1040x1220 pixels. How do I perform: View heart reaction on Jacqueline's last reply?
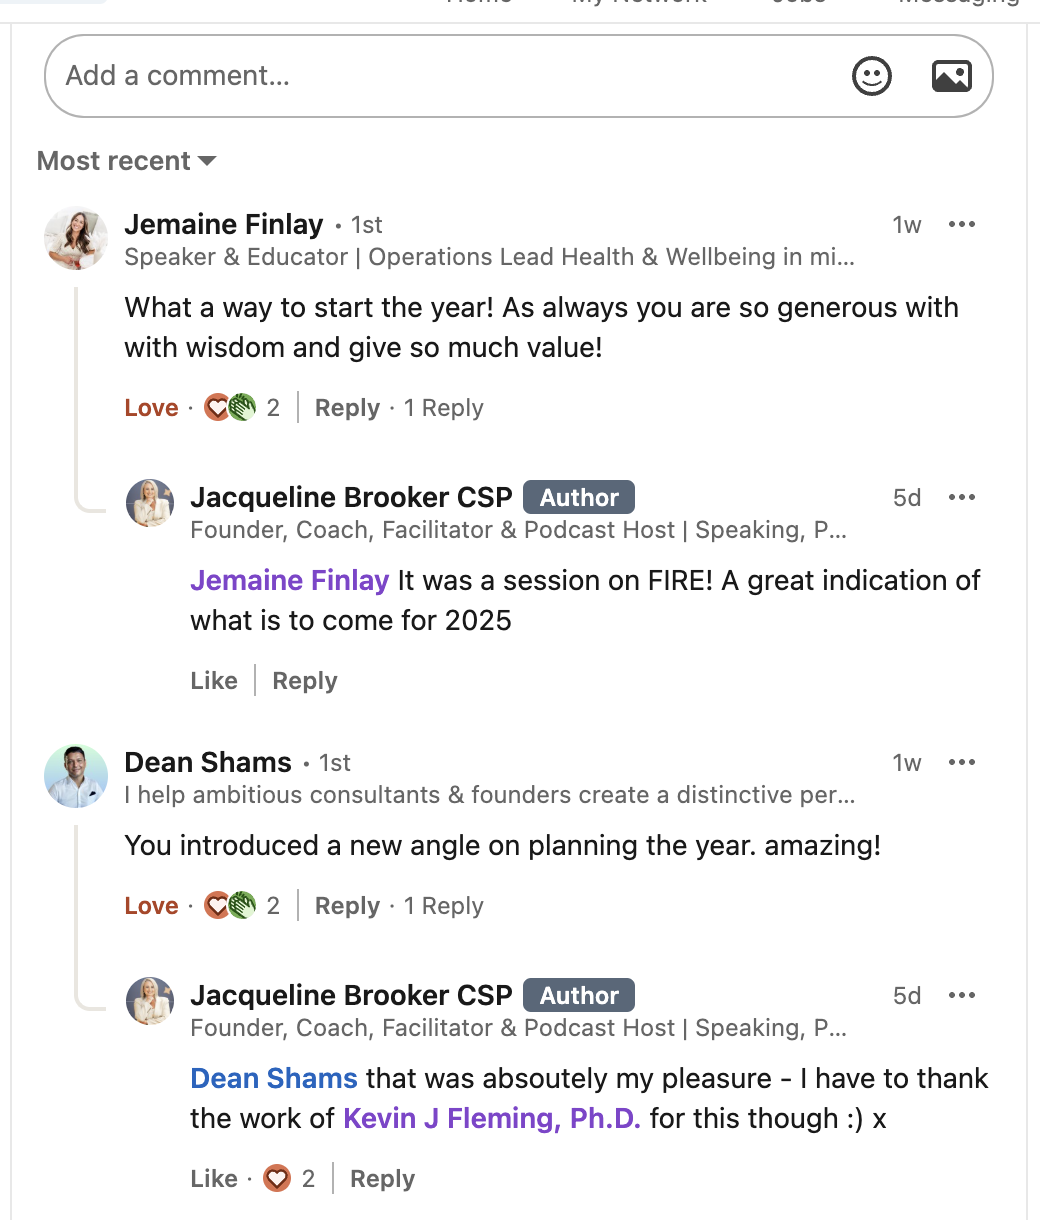tap(277, 1179)
